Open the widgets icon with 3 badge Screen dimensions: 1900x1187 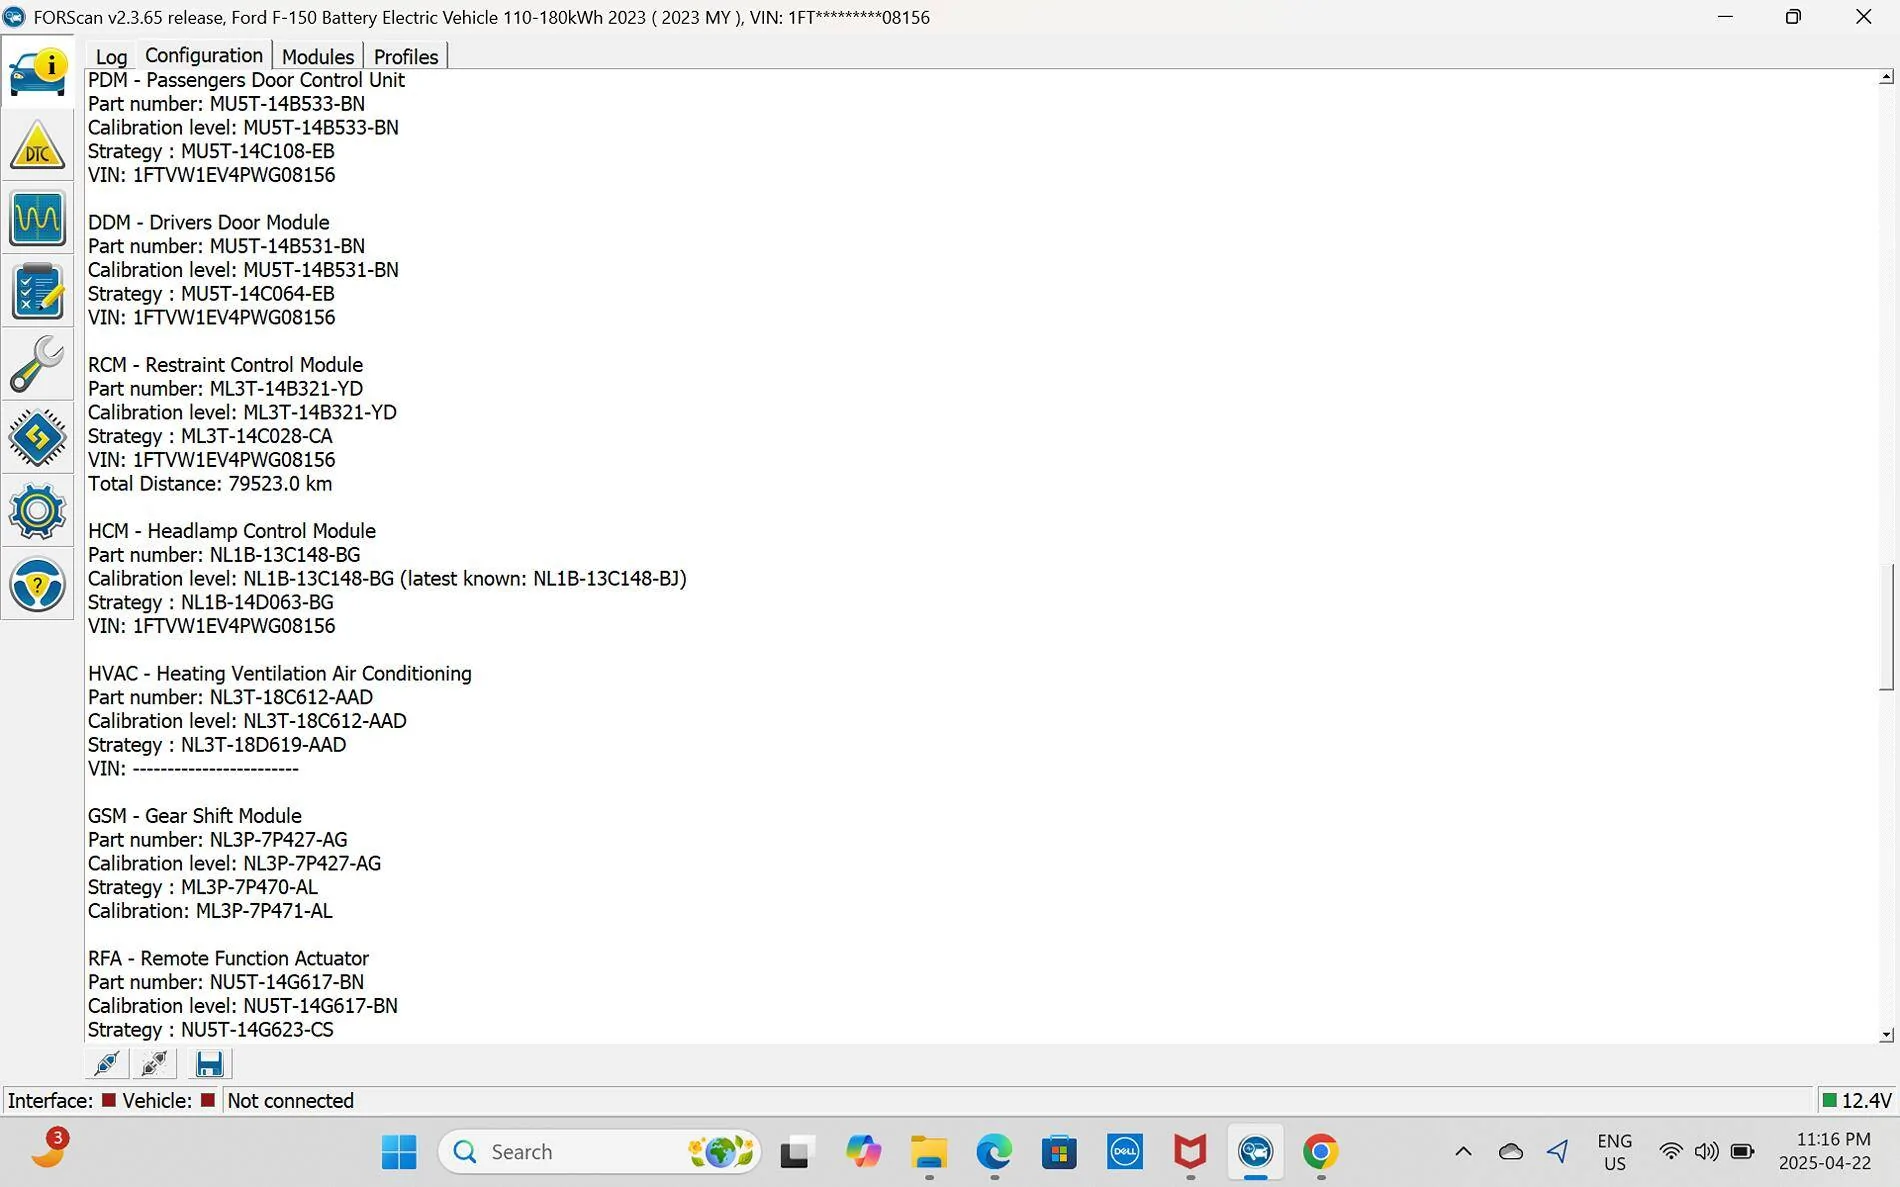pyautogui.click(x=48, y=1150)
